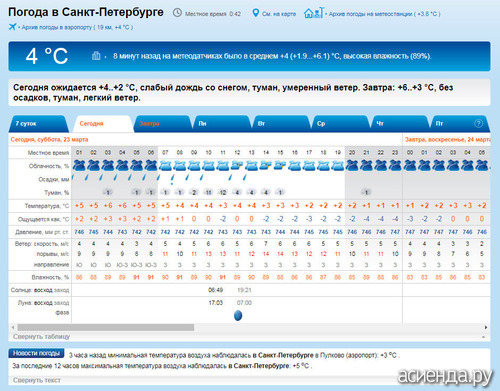Click the cloudiness icon for hour 07
The height and width of the screenshot is (391, 500).
165,165
